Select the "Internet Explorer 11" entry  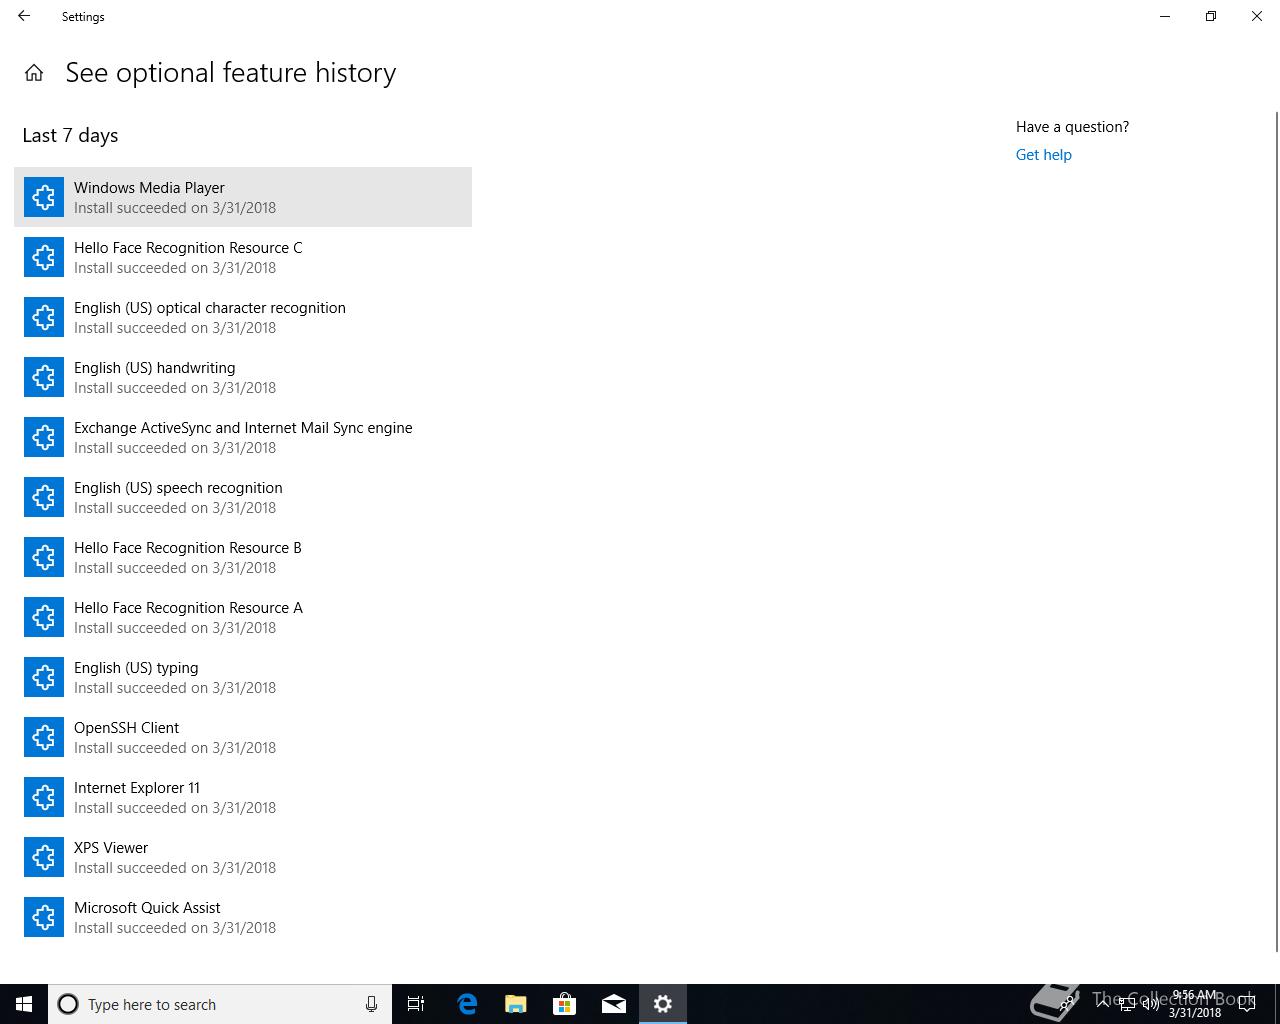tap(243, 797)
